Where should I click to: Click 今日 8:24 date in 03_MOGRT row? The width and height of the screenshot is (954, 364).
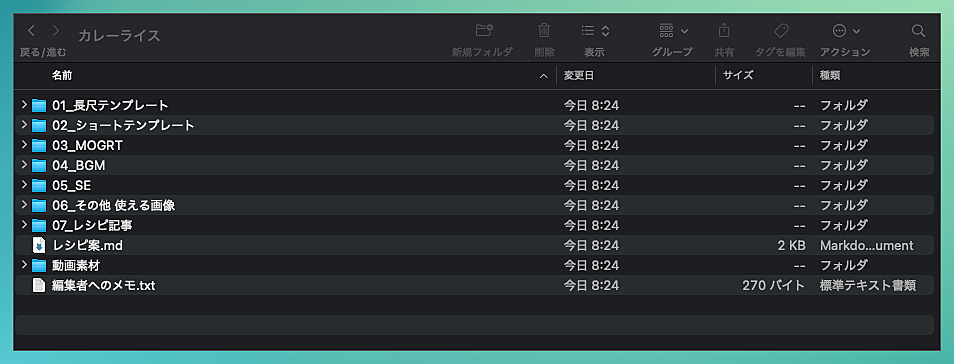pyautogui.click(x=591, y=145)
